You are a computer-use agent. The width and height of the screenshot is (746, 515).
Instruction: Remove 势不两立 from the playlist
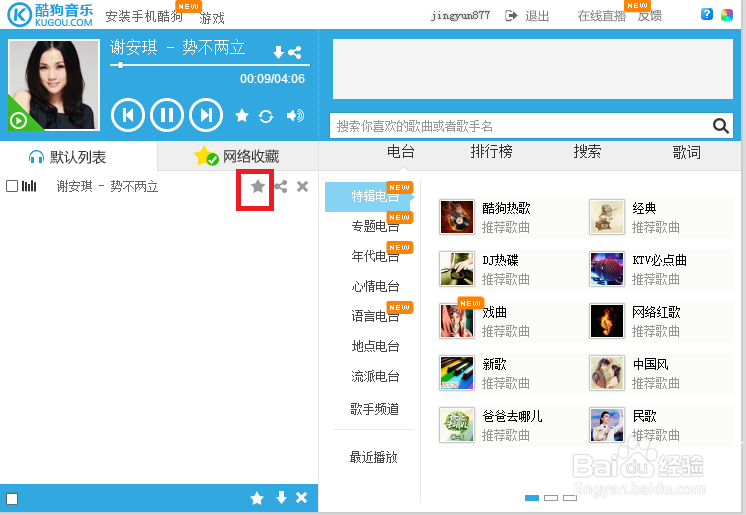[x=302, y=187]
